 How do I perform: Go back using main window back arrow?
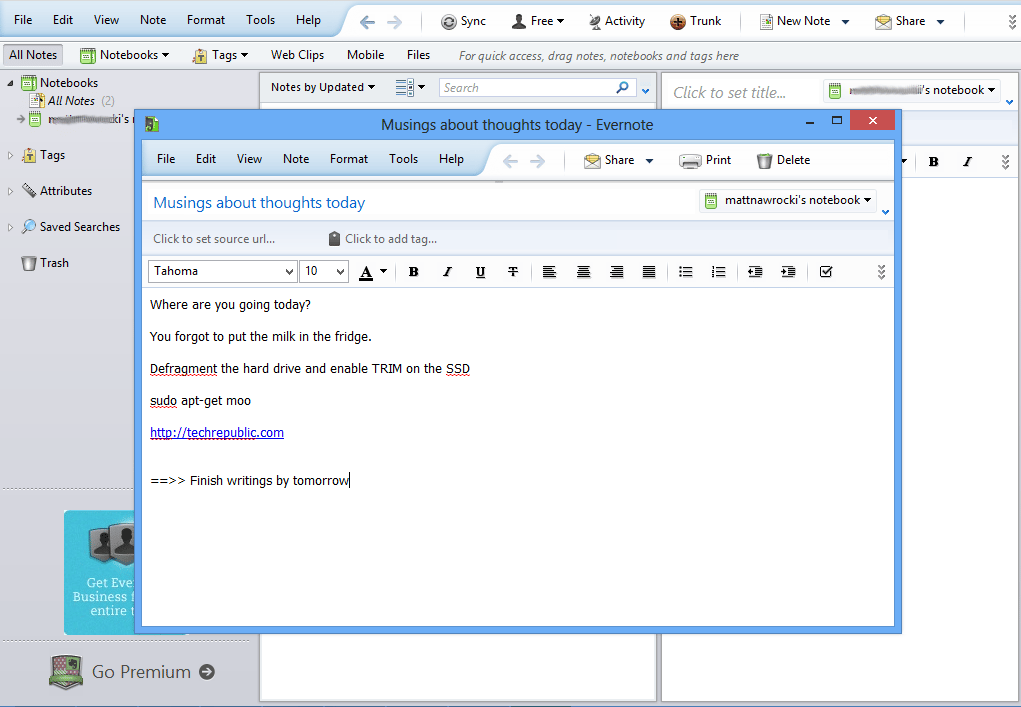pyautogui.click(x=367, y=23)
